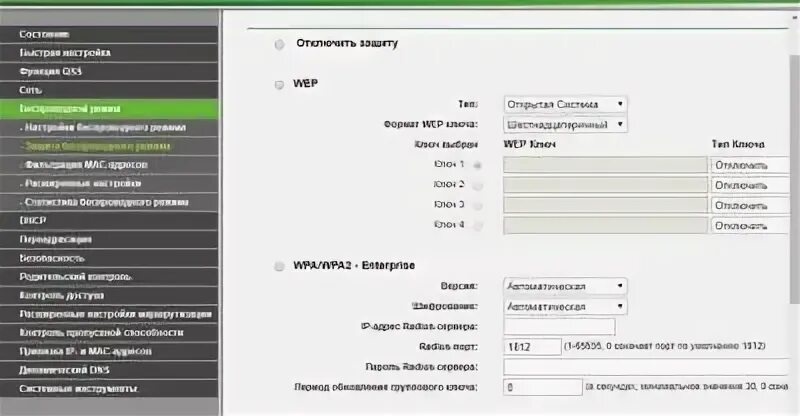Open 'Состояние' in the sidebar menu
The width and height of the screenshot is (800, 416).
pos(109,34)
